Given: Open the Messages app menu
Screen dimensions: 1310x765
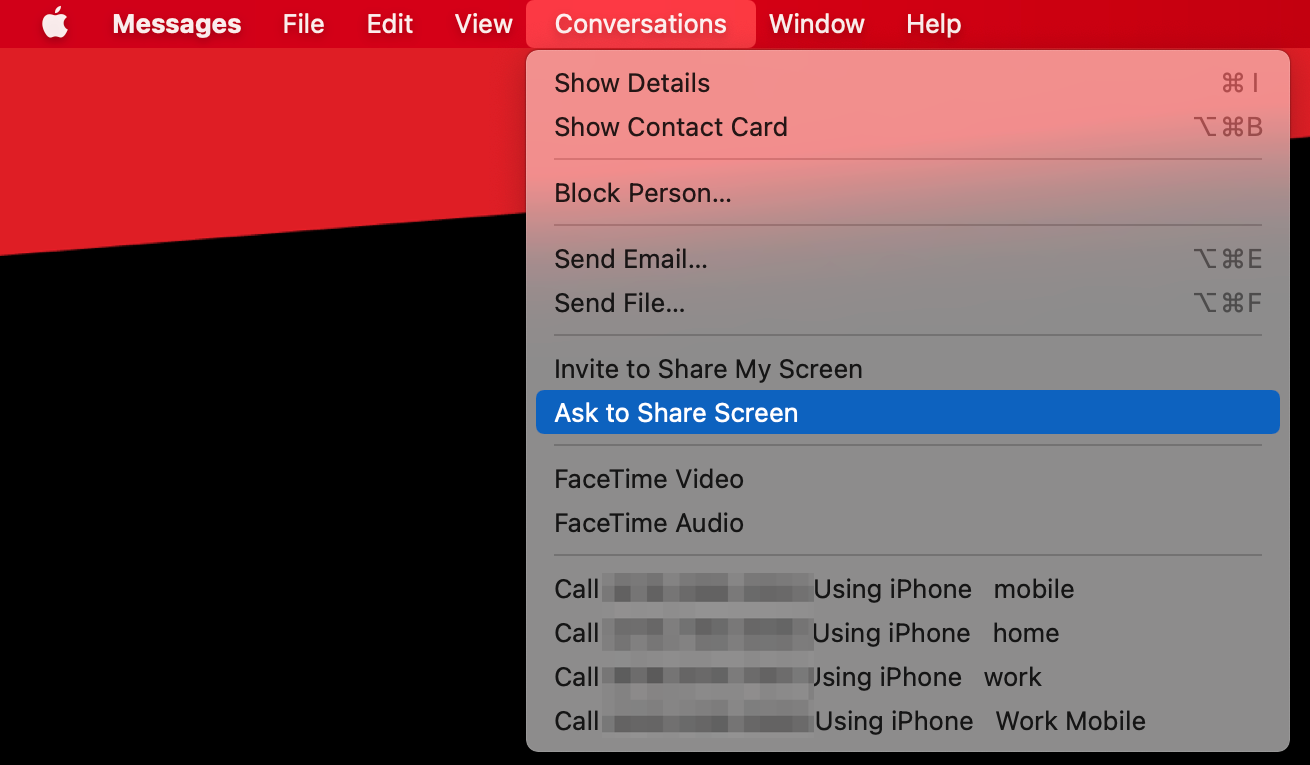Looking at the screenshot, I should click(177, 24).
